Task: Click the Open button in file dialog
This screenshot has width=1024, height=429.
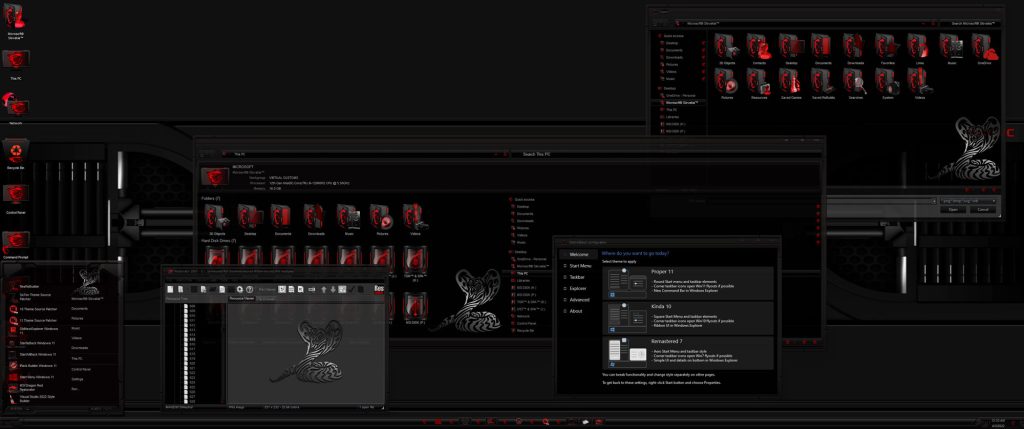Action: (x=953, y=210)
